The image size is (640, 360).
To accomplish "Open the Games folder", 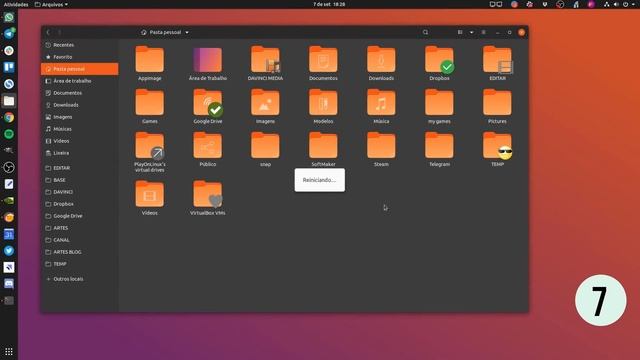I will [149, 106].
